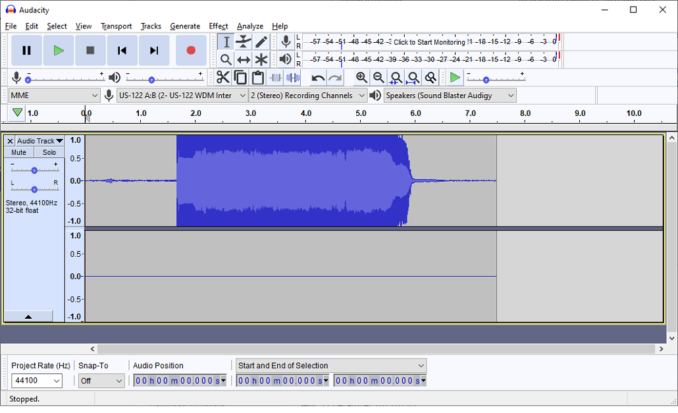Click the Redo arrow
This screenshot has height=413, width=678.
[x=335, y=78]
